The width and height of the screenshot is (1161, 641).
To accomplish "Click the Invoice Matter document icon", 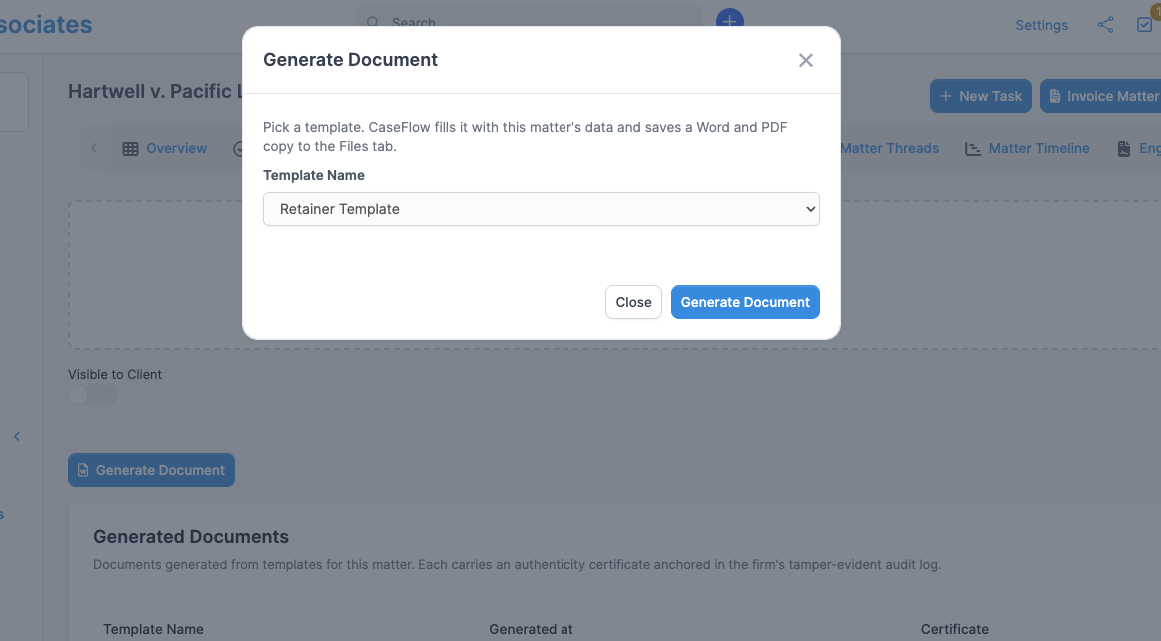I will tap(1054, 96).
